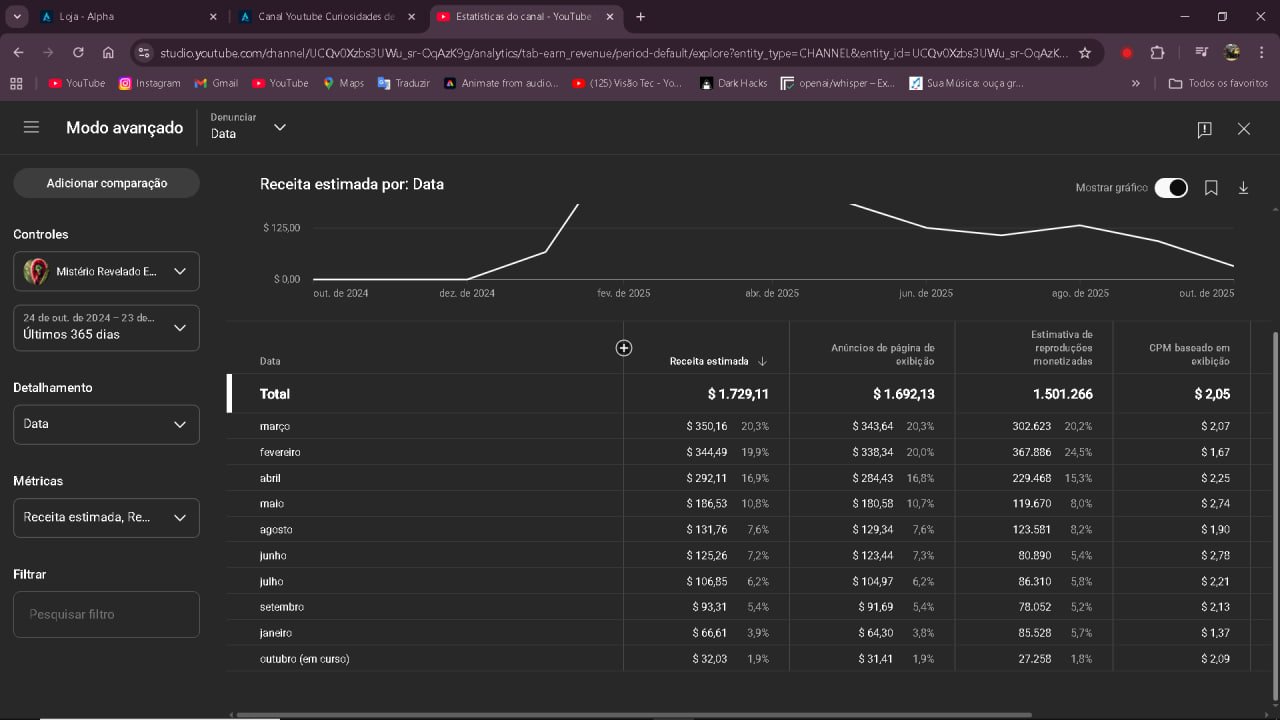Click the send feedback icon
This screenshot has width=1280, height=720.
1204,129
